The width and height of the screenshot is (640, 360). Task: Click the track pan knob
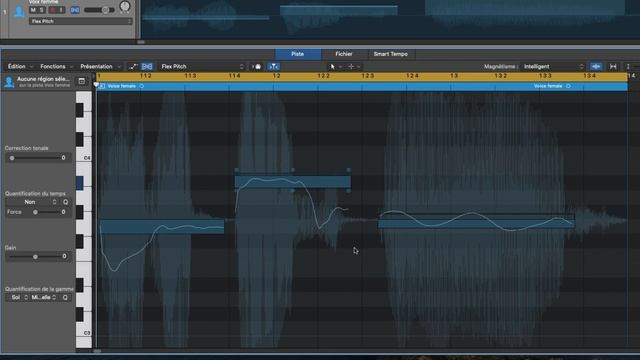pos(125,6)
